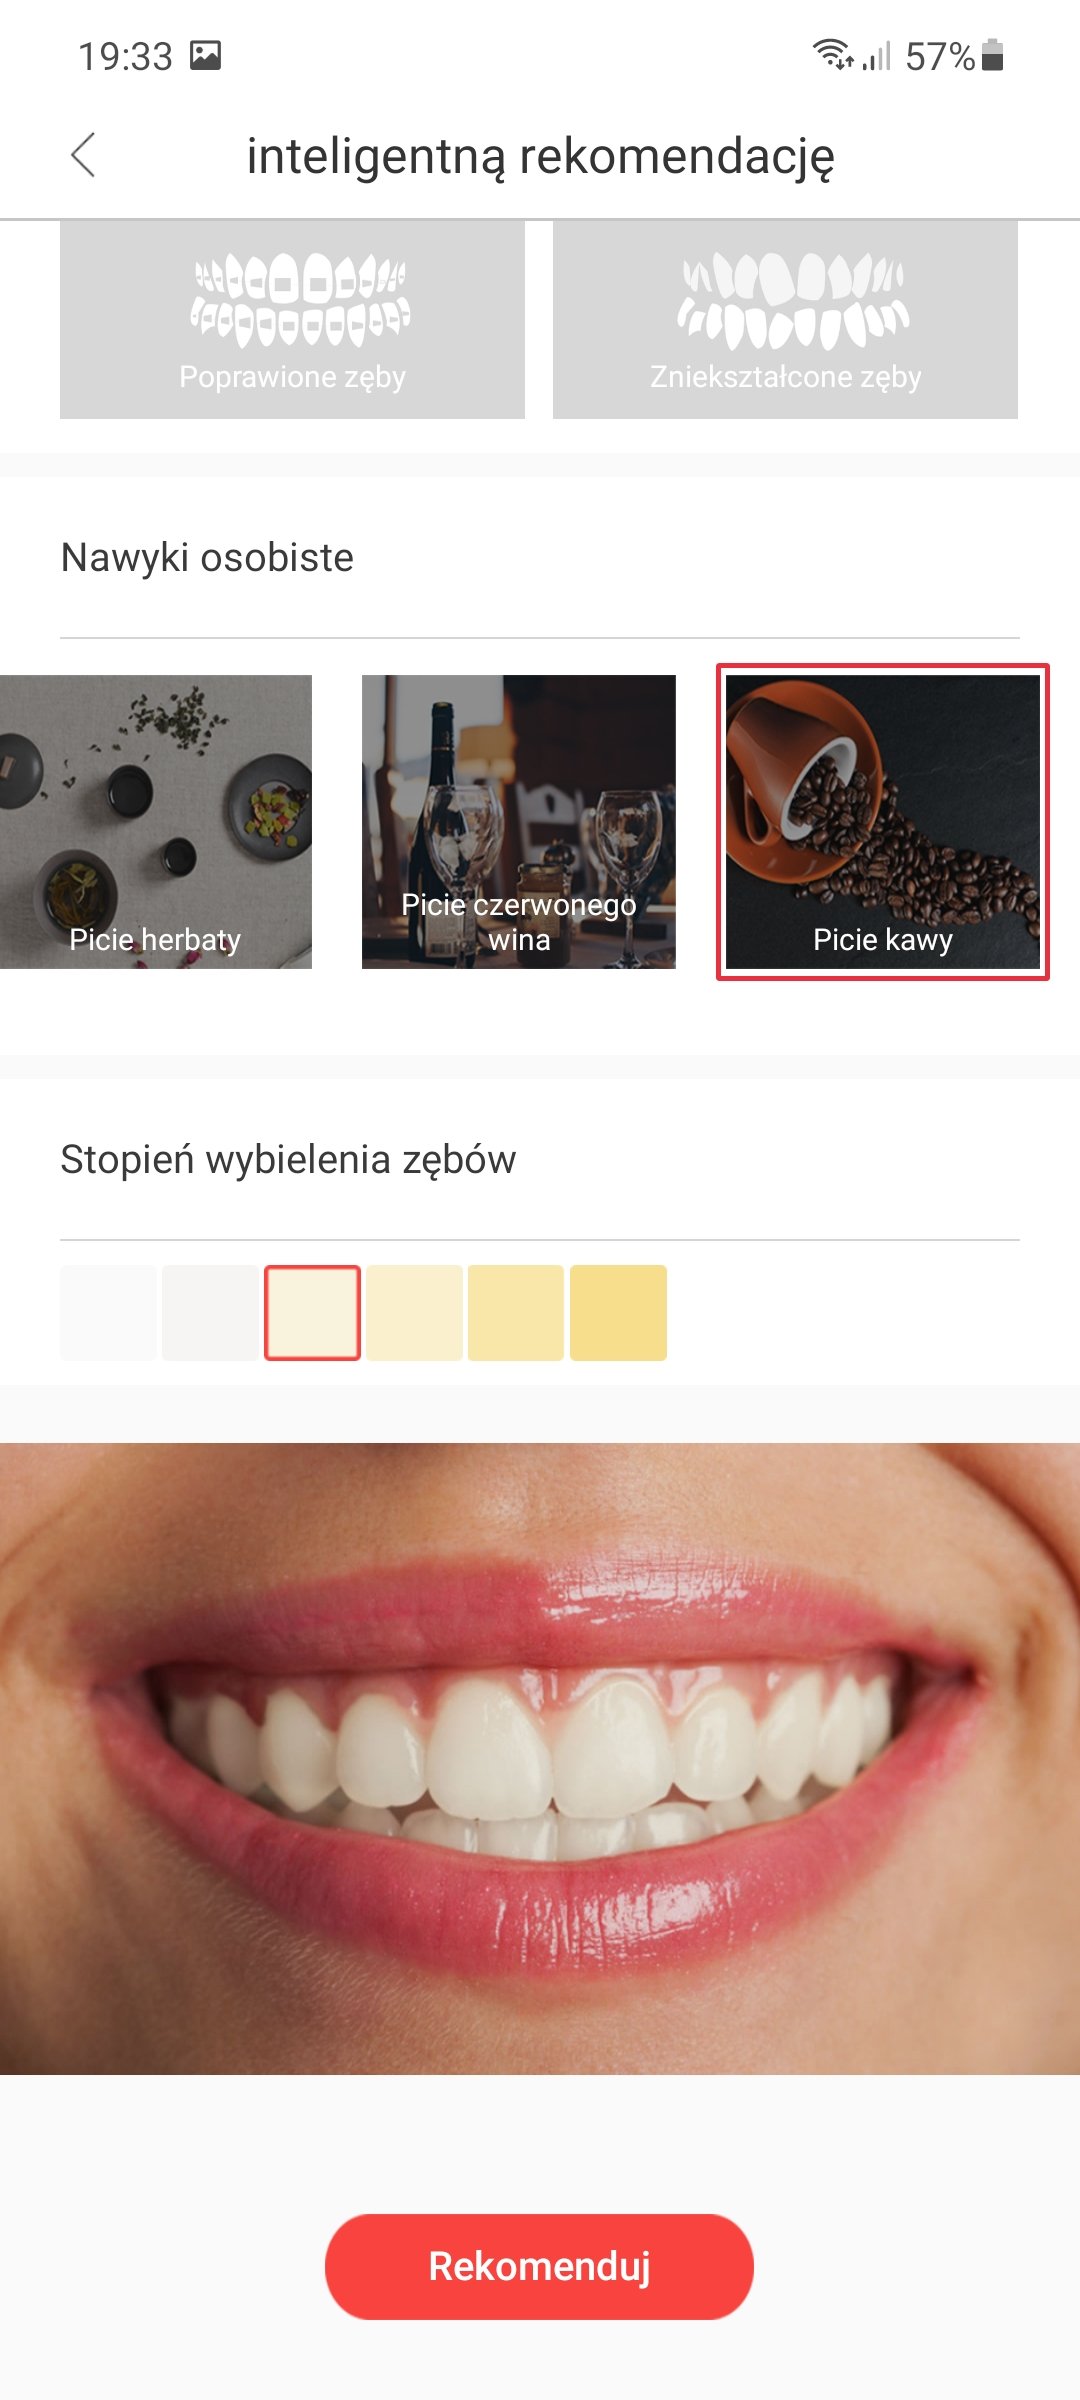Toggle the Picie herbaty habit
Screen dimensions: 1080x2400
[x=156, y=822]
